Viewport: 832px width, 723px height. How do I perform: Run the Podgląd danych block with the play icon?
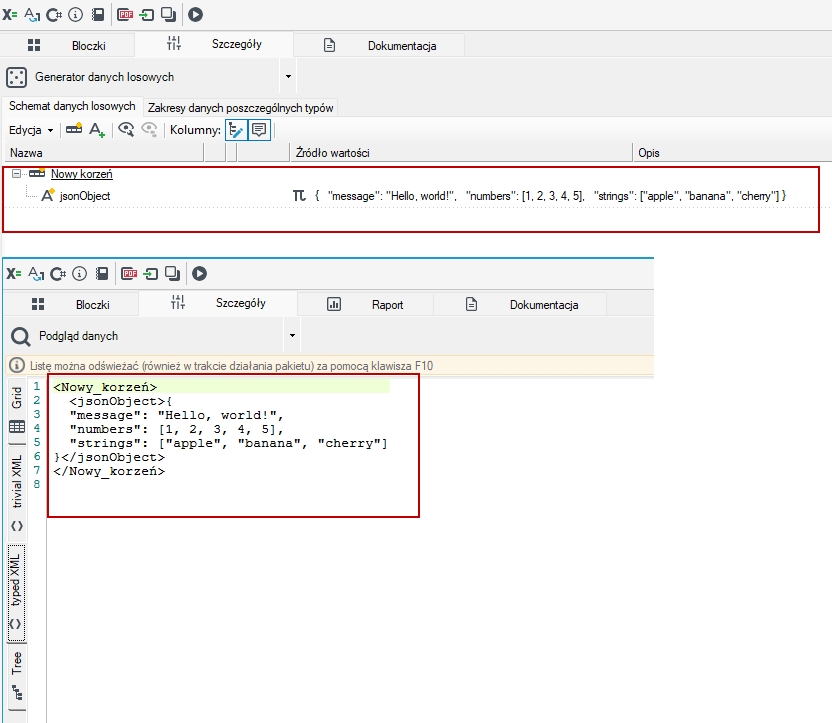[x=200, y=274]
